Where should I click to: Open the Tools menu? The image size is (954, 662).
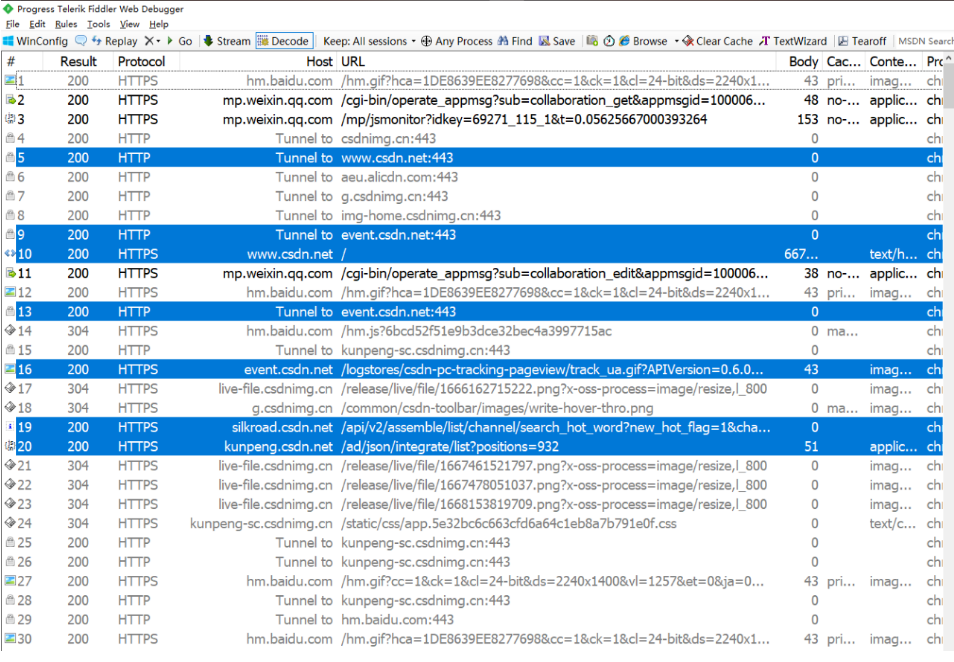[98, 24]
